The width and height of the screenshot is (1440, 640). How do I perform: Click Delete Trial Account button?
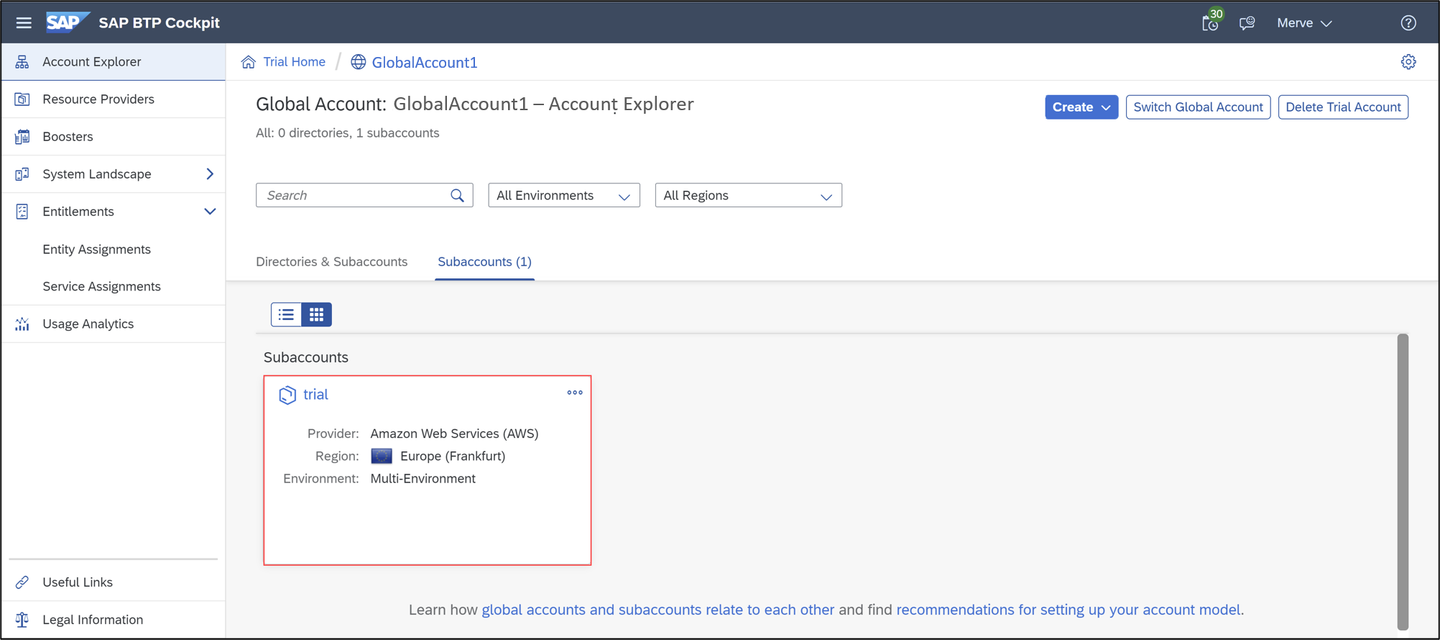point(1343,107)
